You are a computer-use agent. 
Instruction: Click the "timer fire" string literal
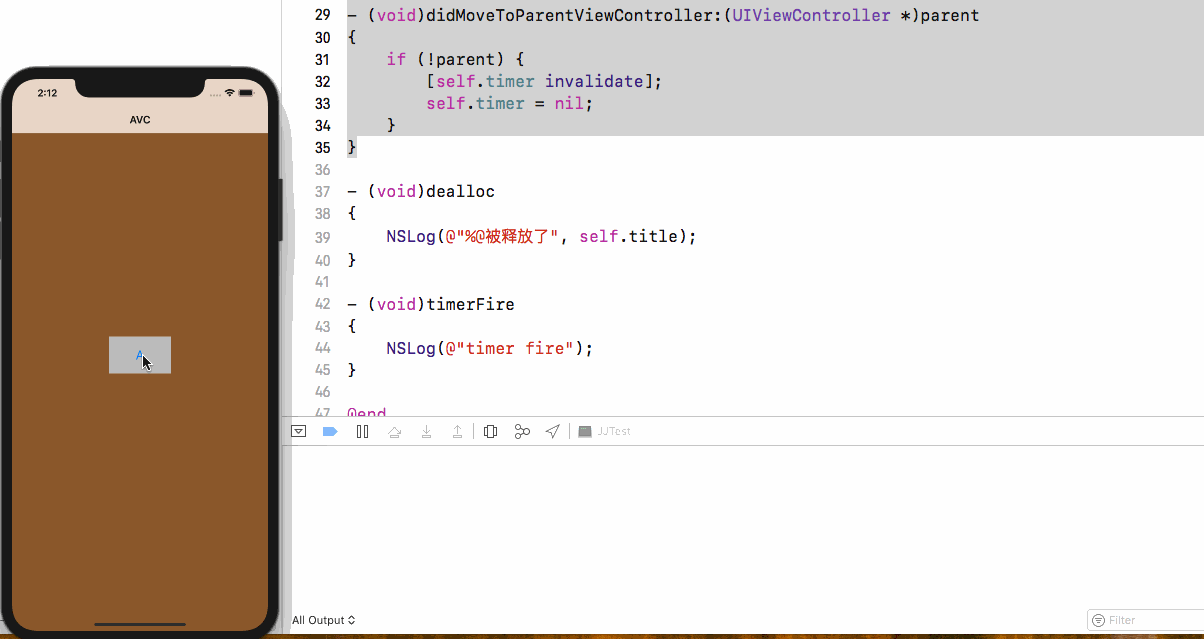tap(510, 348)
